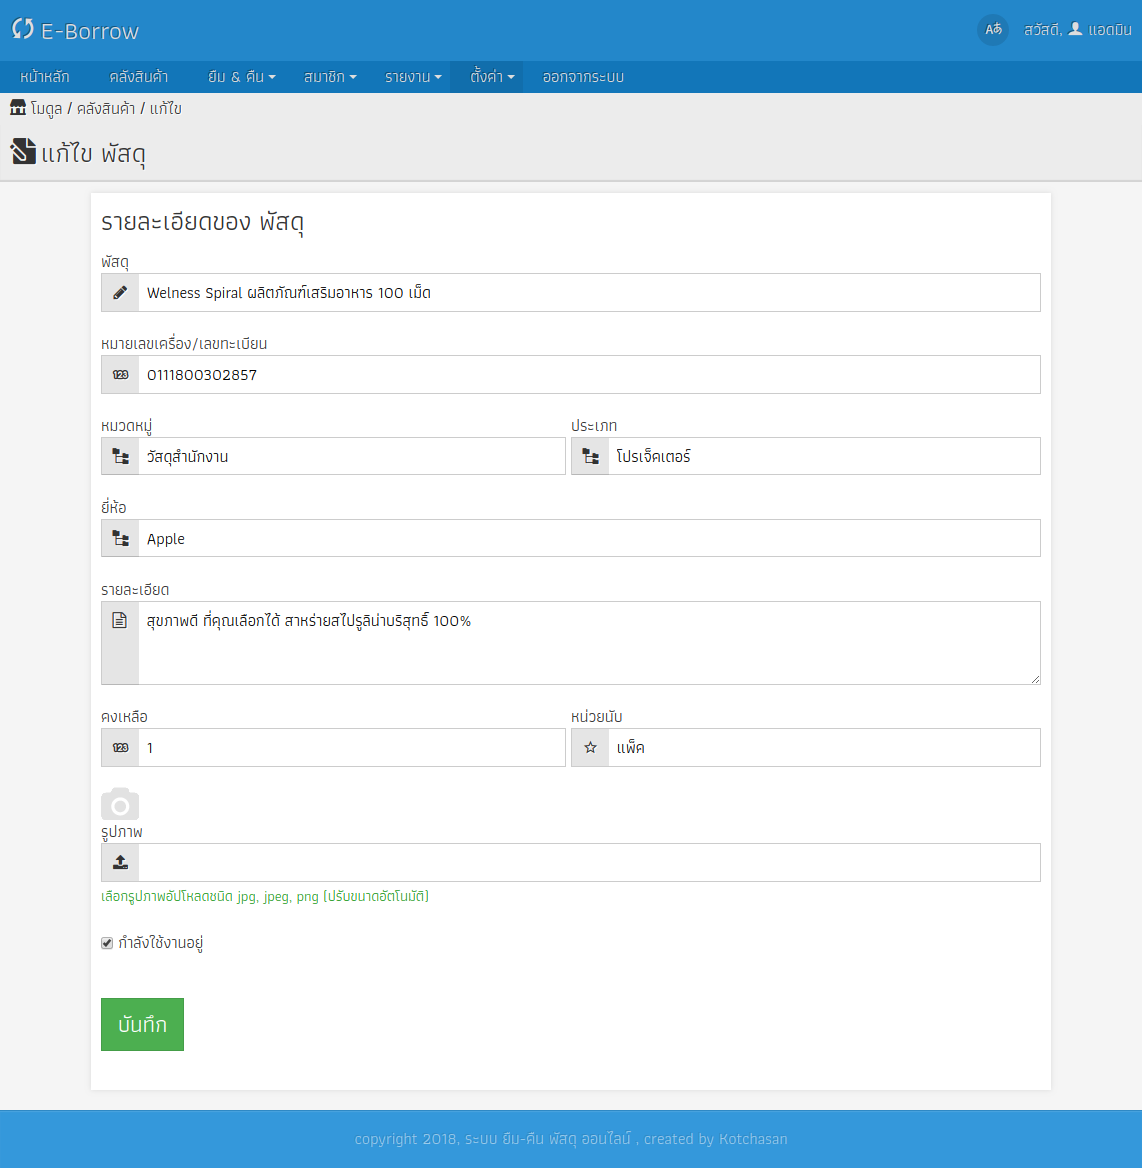Click the แก้ไข พัสดุ page title
1142x1168 pixels.
[94, 153]
